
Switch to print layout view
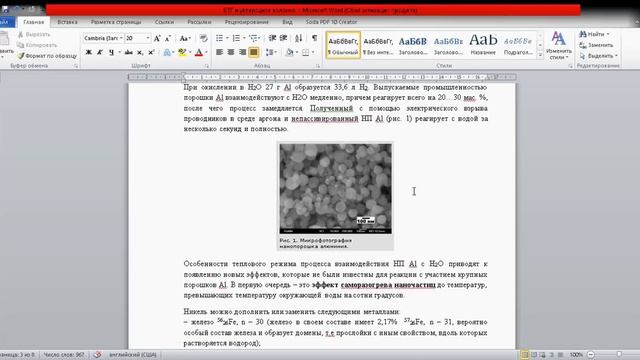click(x=524, y=355)
